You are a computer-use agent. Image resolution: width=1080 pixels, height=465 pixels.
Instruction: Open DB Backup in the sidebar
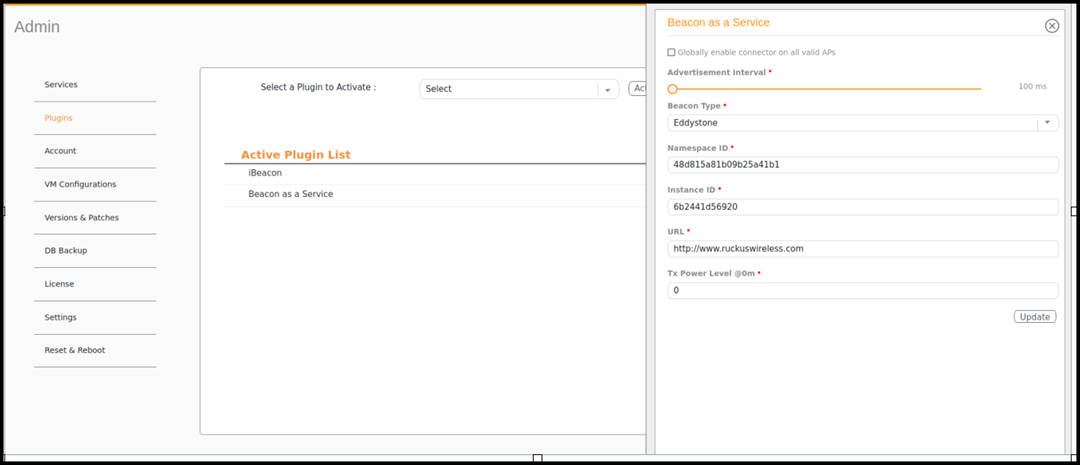point(66,251)
